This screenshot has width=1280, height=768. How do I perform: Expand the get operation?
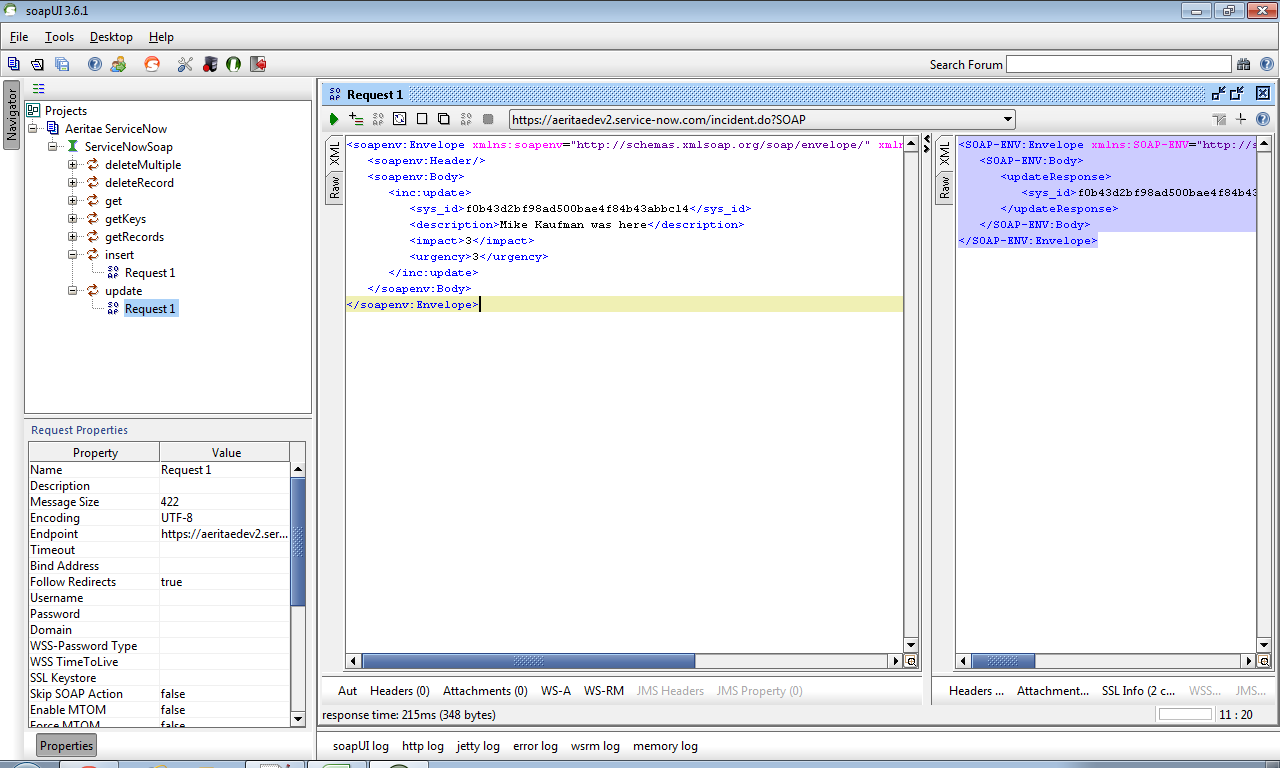pyautogui.click(x=73, y=201)
